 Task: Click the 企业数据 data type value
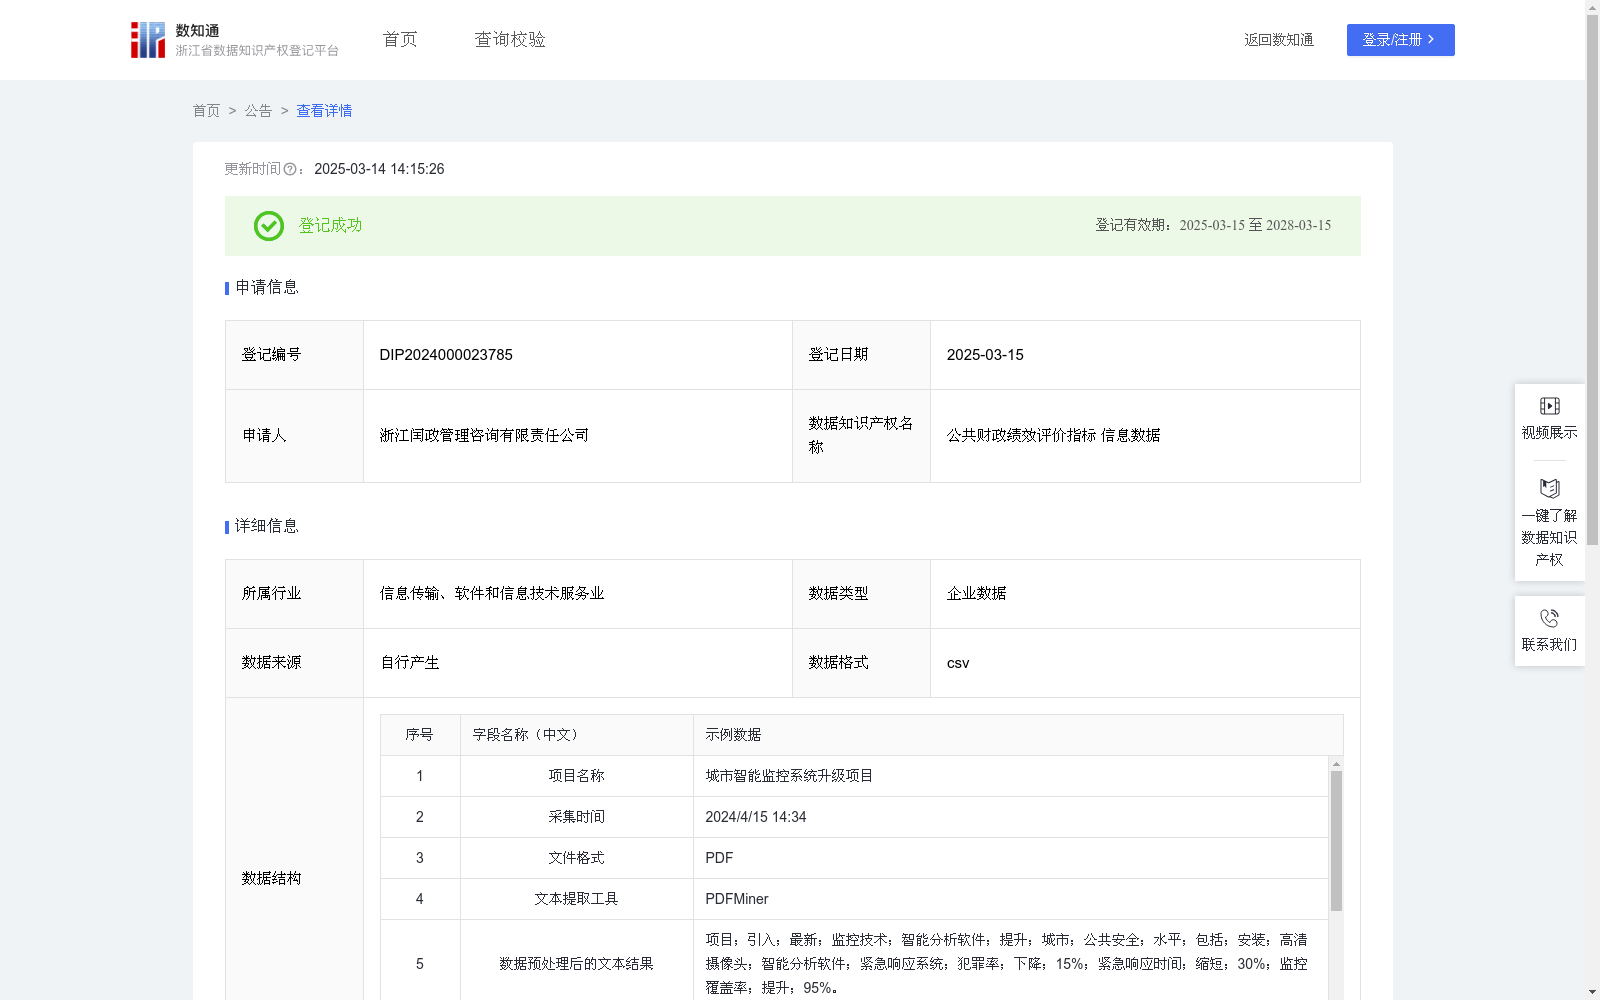pyautogui.click(x=976, y=594)
